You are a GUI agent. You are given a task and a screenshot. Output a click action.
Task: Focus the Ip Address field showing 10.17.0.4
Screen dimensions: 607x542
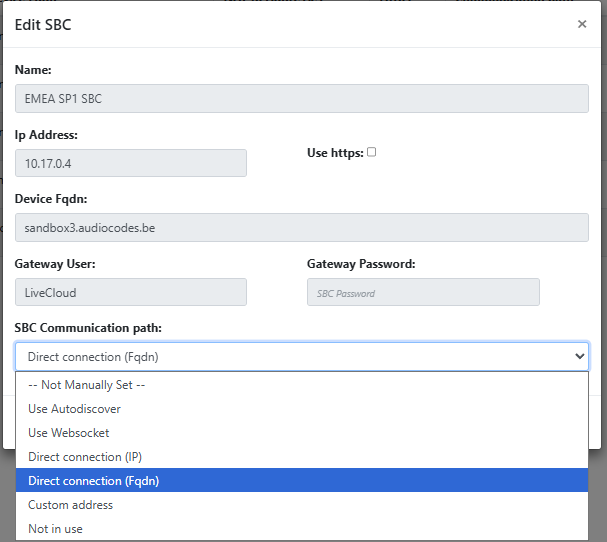coord(131,164)
